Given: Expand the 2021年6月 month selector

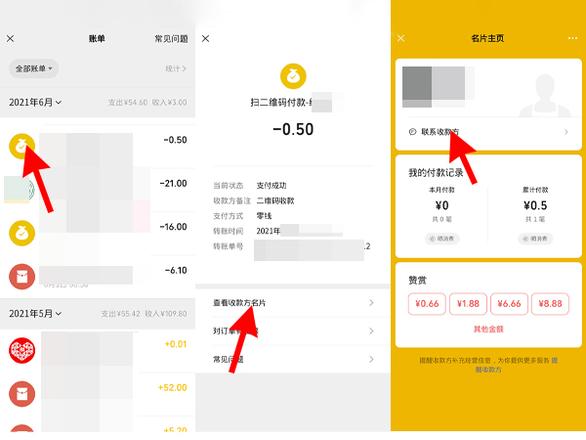Looking at the screenshot, I should click(35, 102).
